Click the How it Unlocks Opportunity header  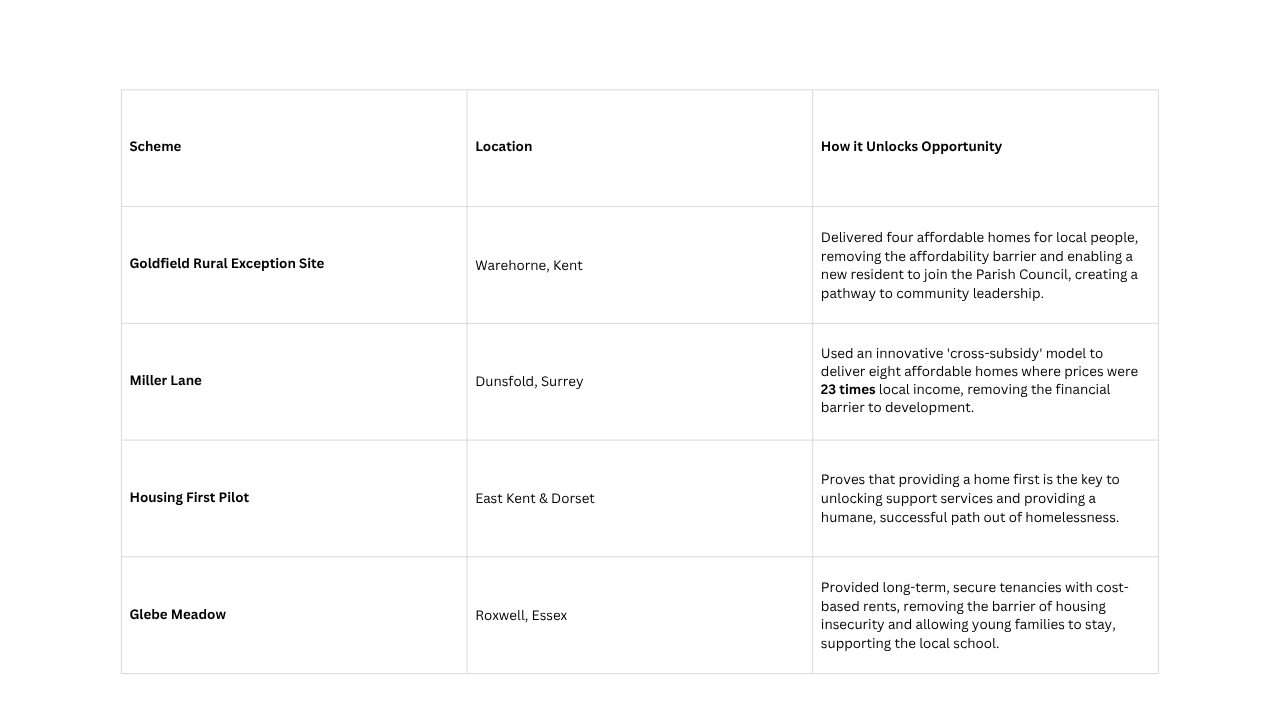click(x=911, y=147)
